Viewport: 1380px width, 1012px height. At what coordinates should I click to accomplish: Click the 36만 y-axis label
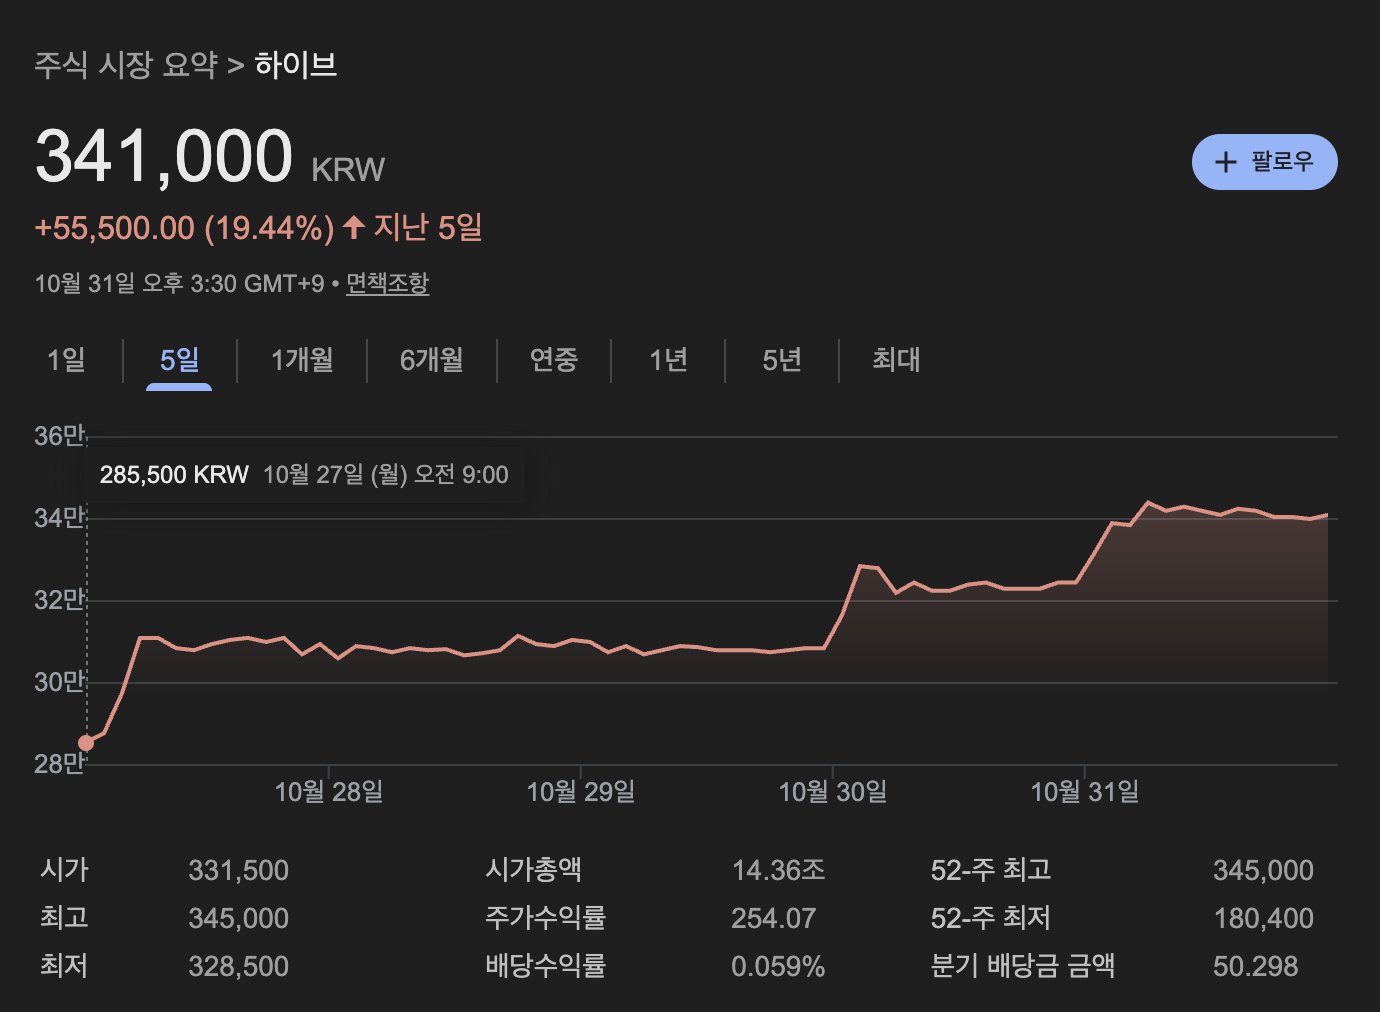(x=60, y=437)
